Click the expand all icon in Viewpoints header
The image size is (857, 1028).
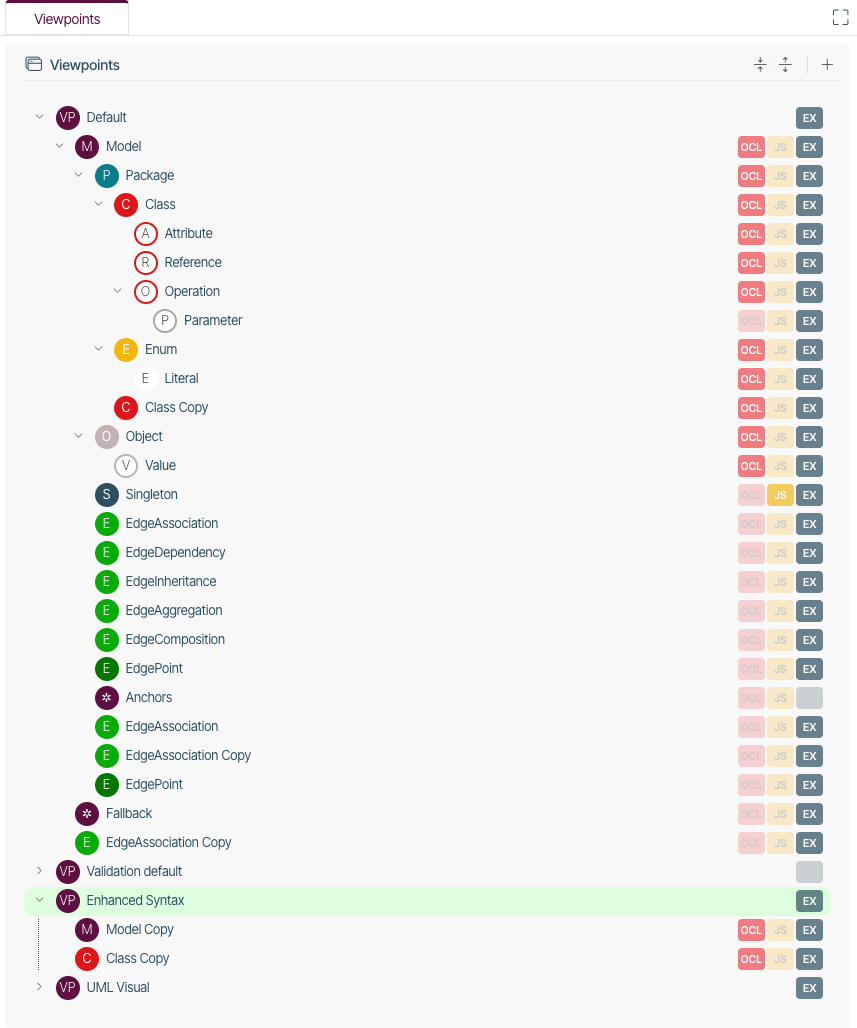tap(785, 64)
